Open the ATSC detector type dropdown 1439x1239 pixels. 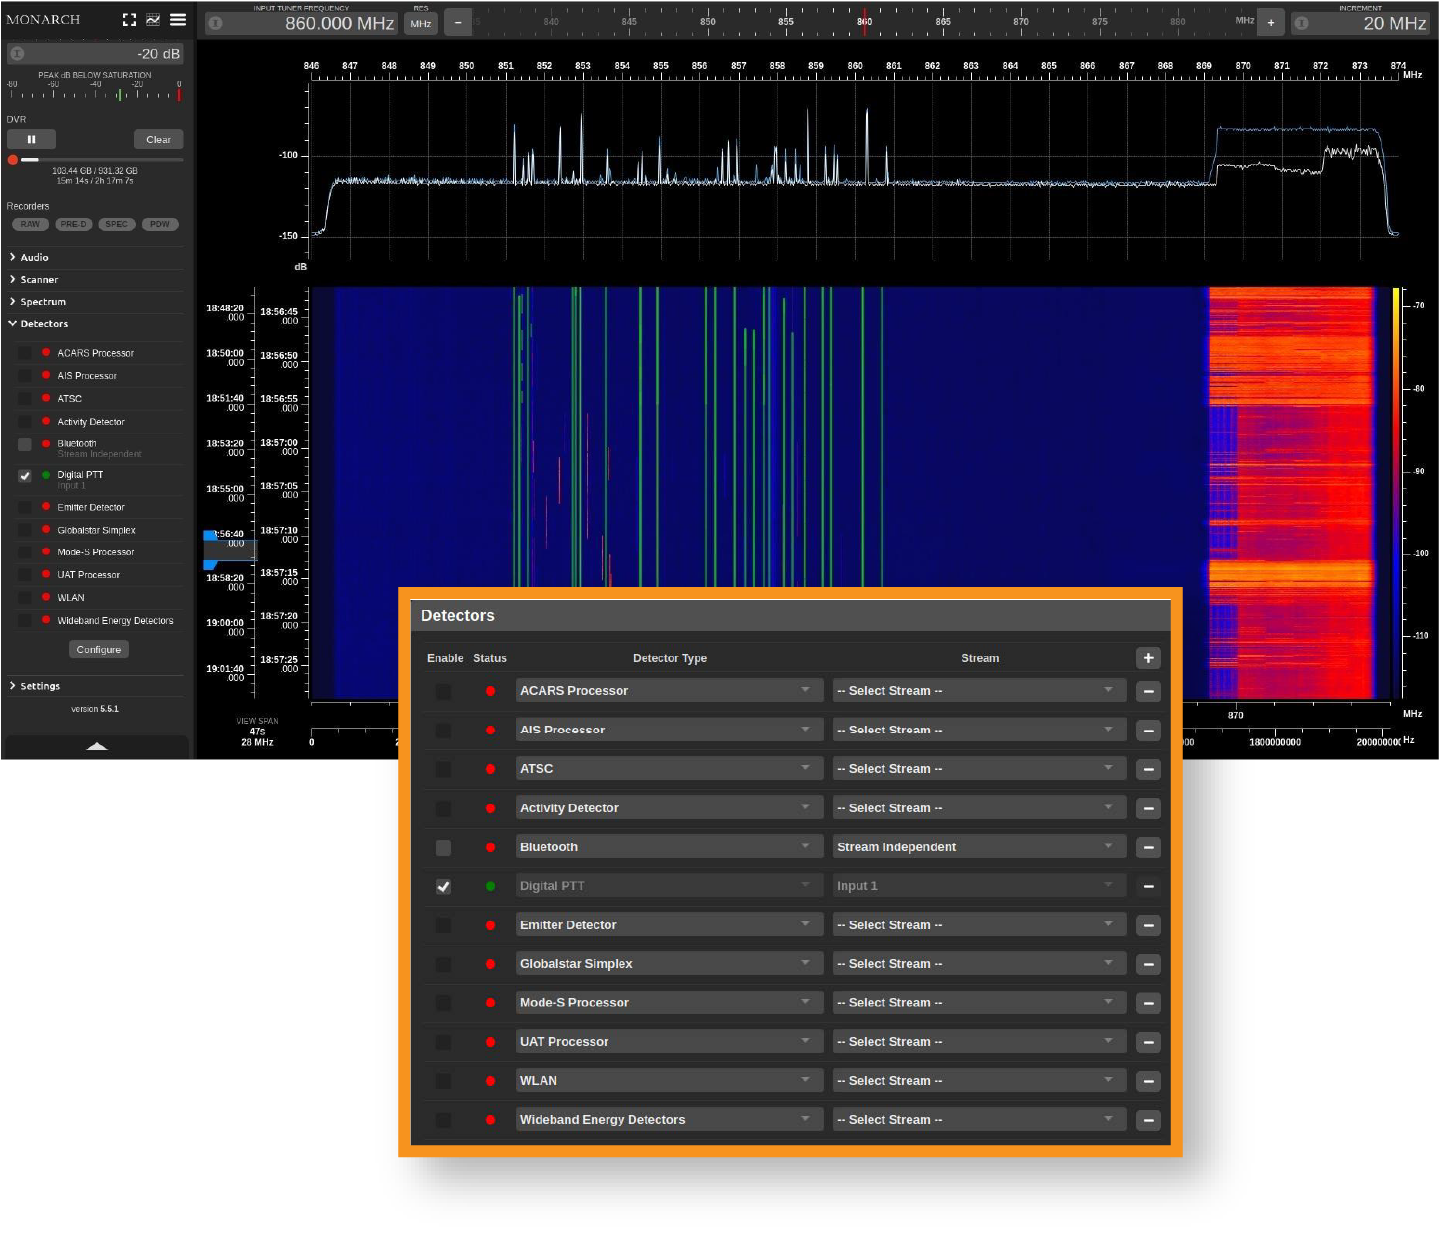[668, 769]
